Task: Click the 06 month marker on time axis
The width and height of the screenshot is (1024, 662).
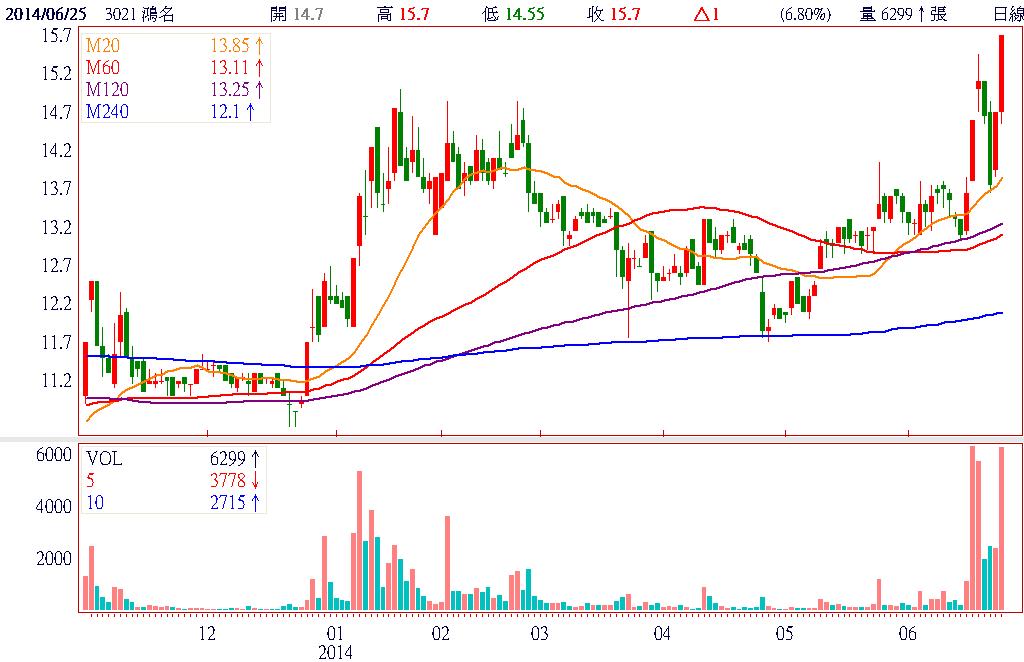Action: [908, 634]
